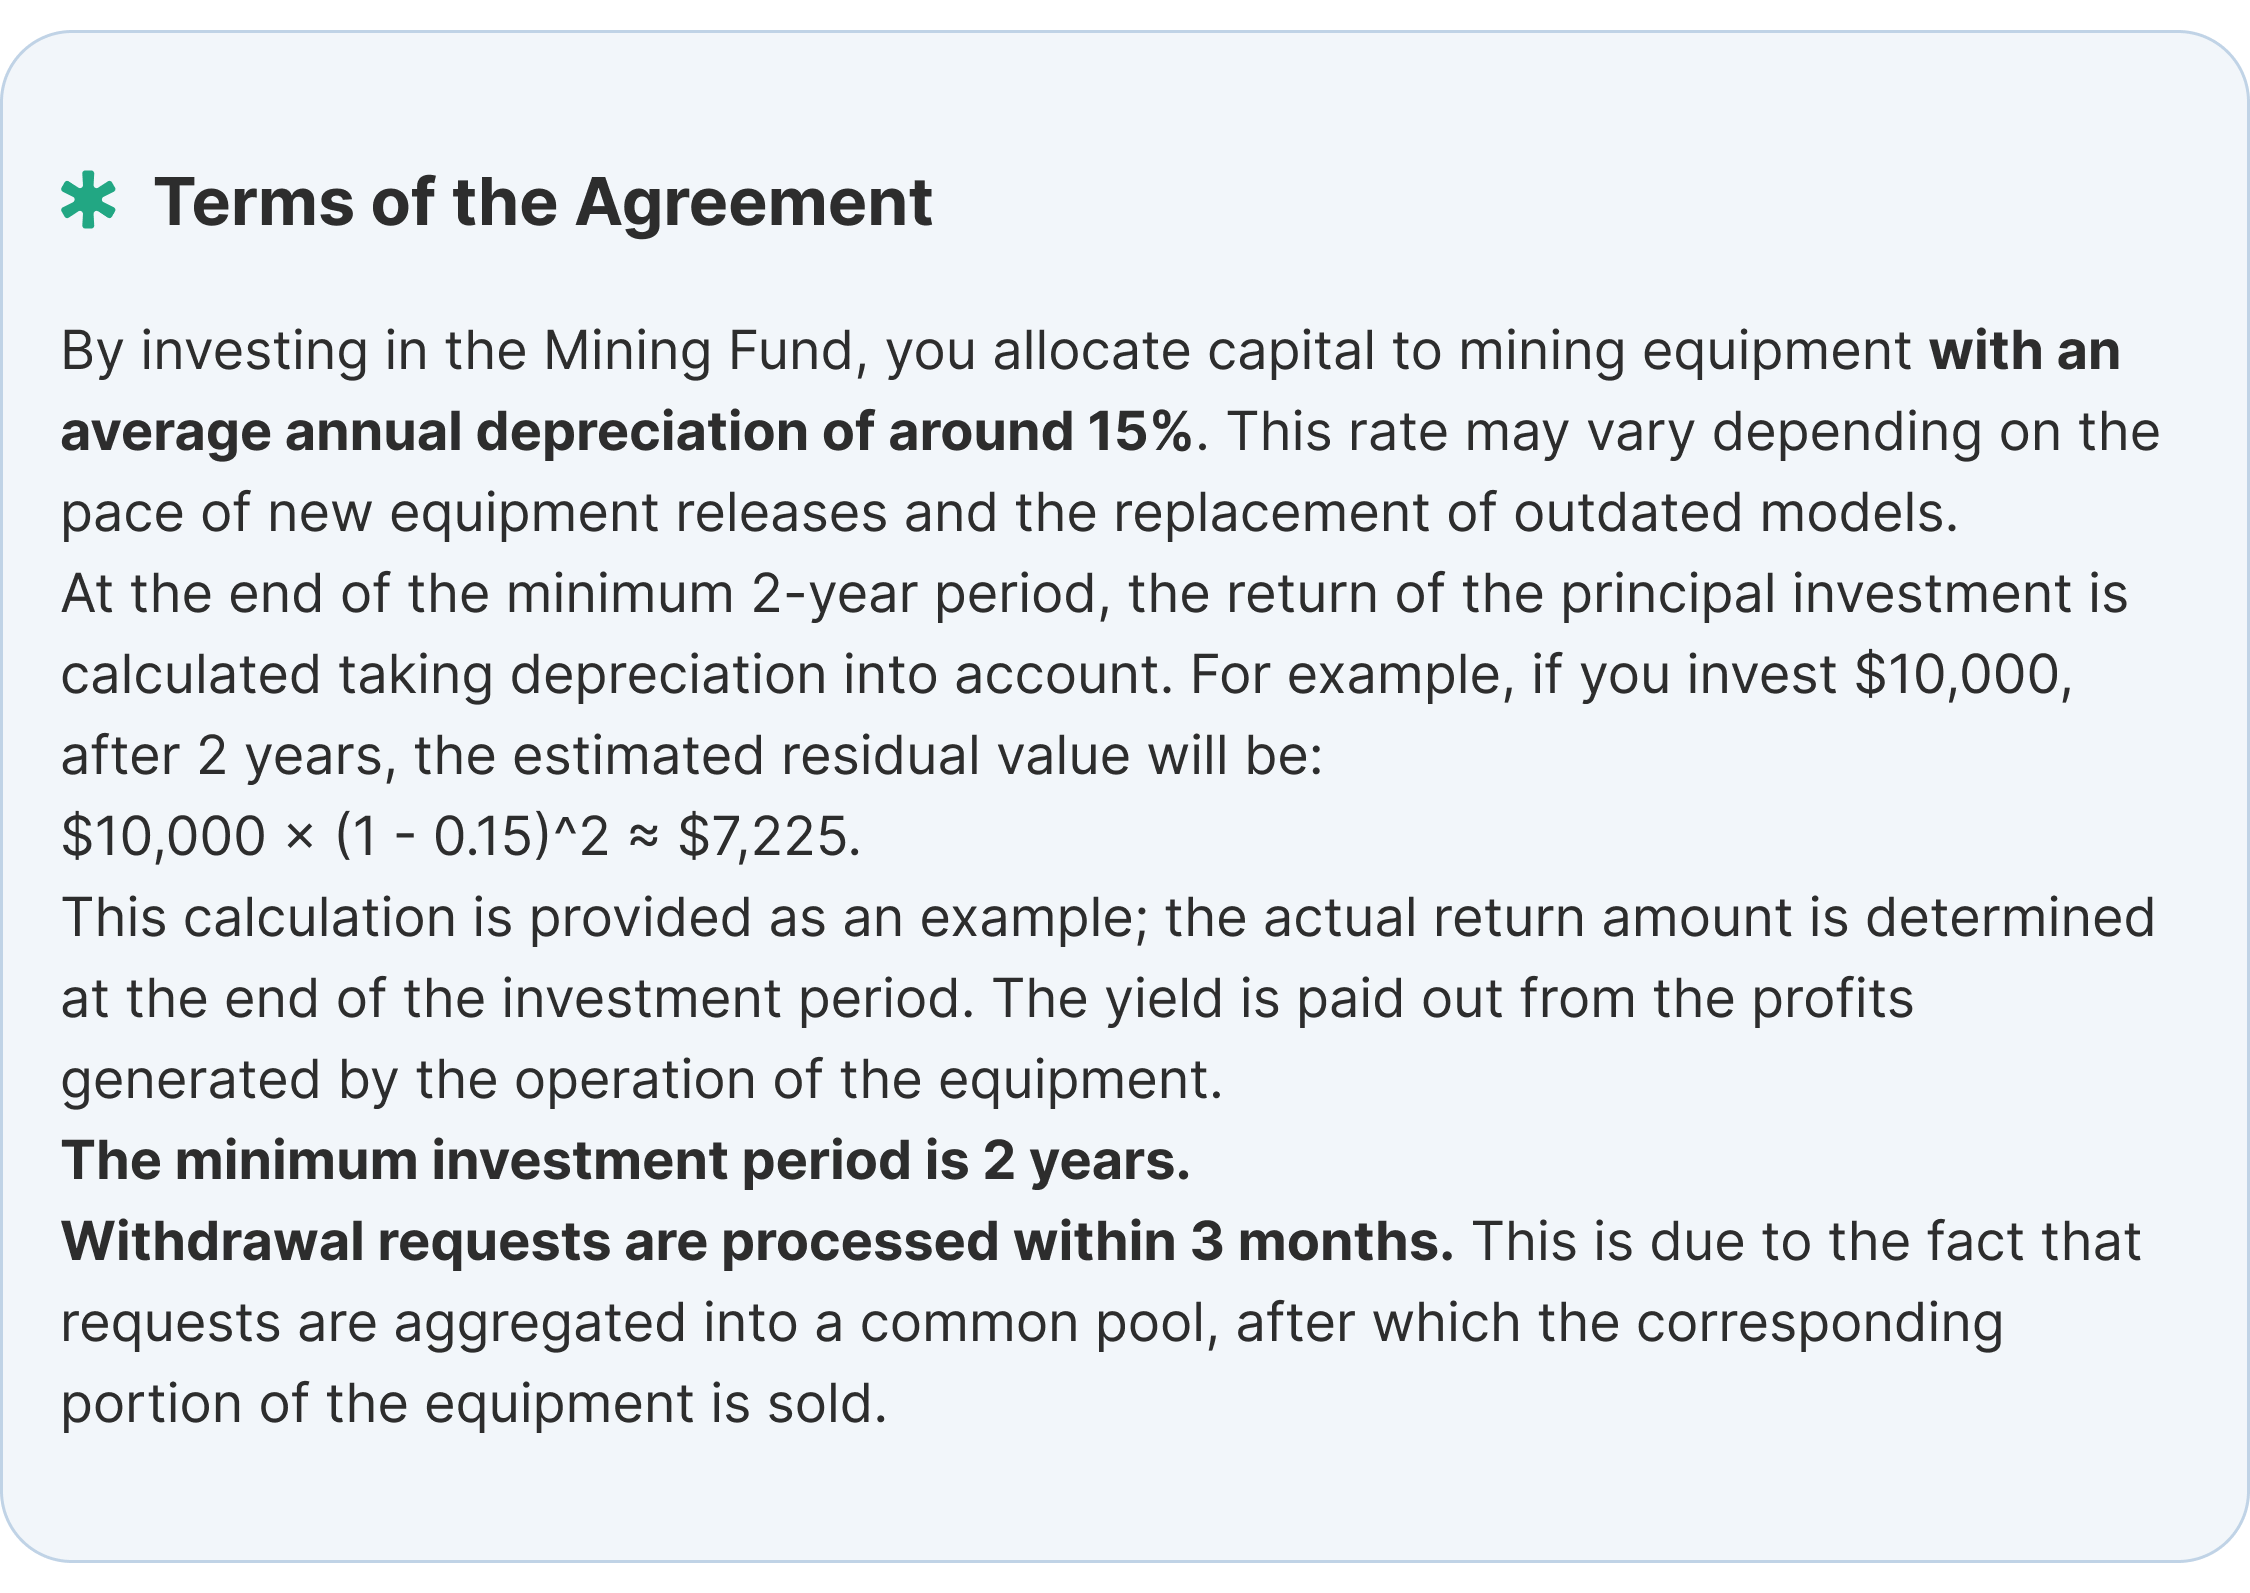The image size is (2250, 1593).
Task: Click 'This is due to the fact that' text
Action: [1805, 1242]
